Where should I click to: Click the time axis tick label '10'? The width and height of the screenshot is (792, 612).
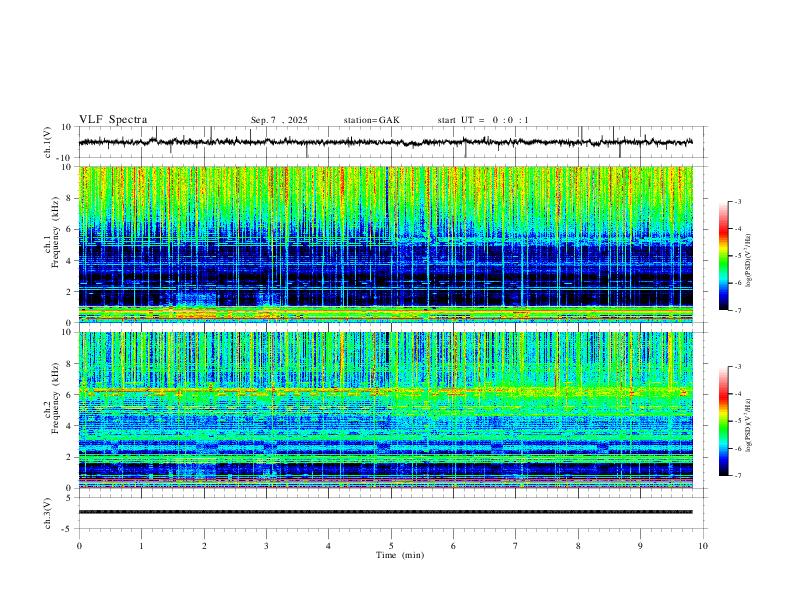703,546
